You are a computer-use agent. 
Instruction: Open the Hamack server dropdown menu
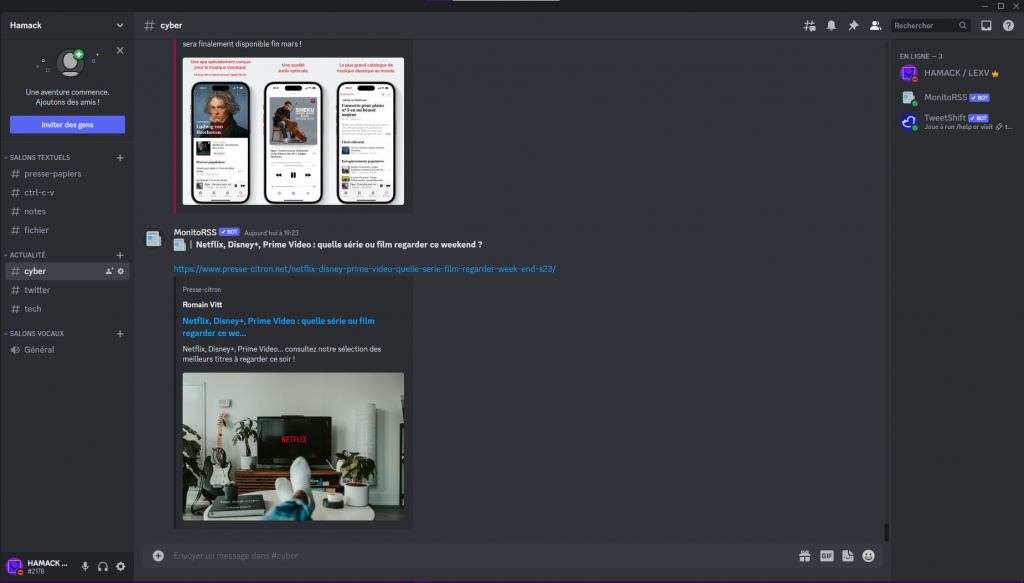(x=120, y=25)
